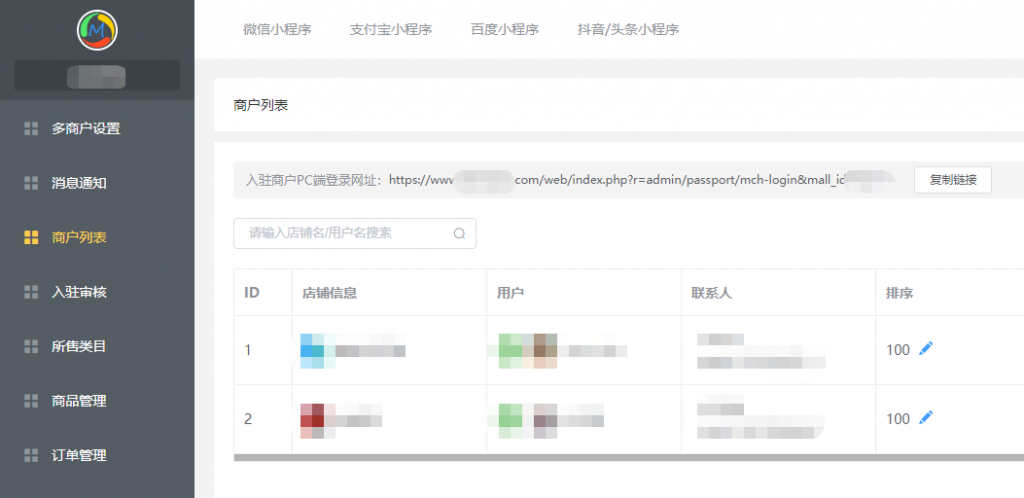Click grid icon beside 订单管理
This screenshot has height=498, width=1024.
click(x=31, y=455)
